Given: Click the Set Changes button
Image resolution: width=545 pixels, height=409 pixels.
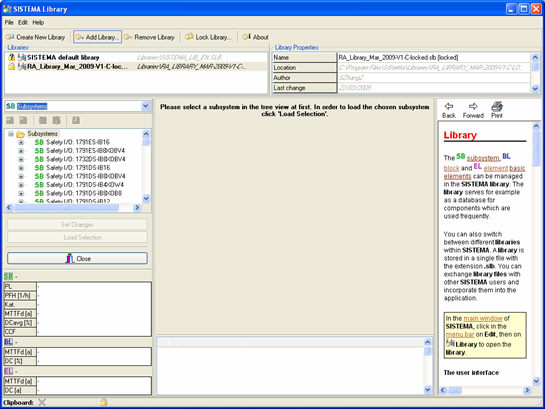Looking at the screenshot, I should click(77, 224).
